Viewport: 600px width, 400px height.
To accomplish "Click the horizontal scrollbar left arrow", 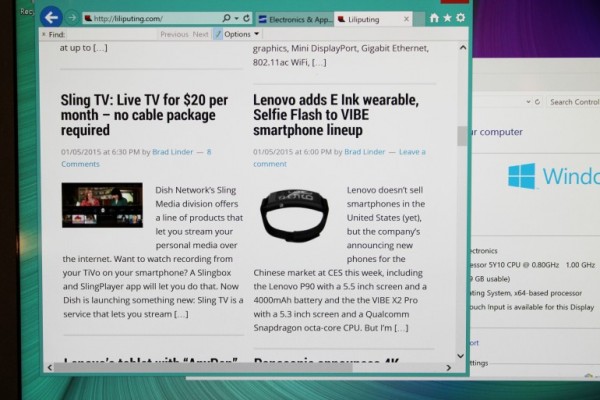I will 50,367.
